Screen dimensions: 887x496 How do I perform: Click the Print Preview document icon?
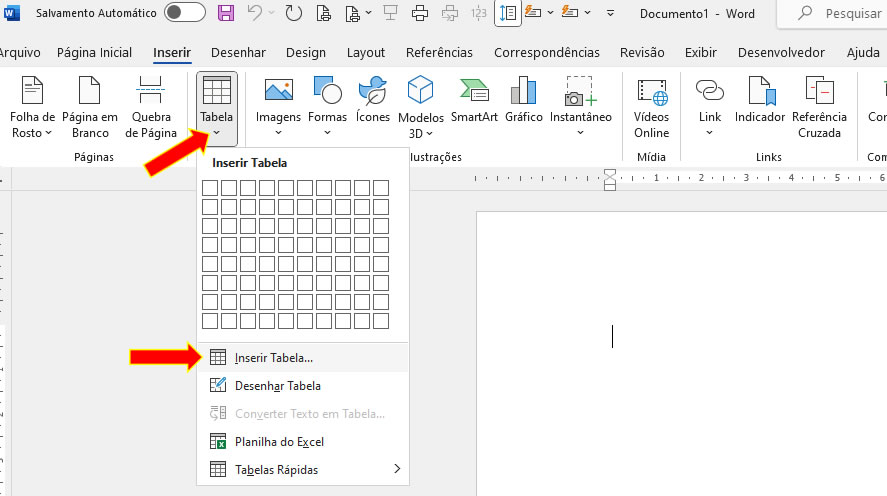324,12
